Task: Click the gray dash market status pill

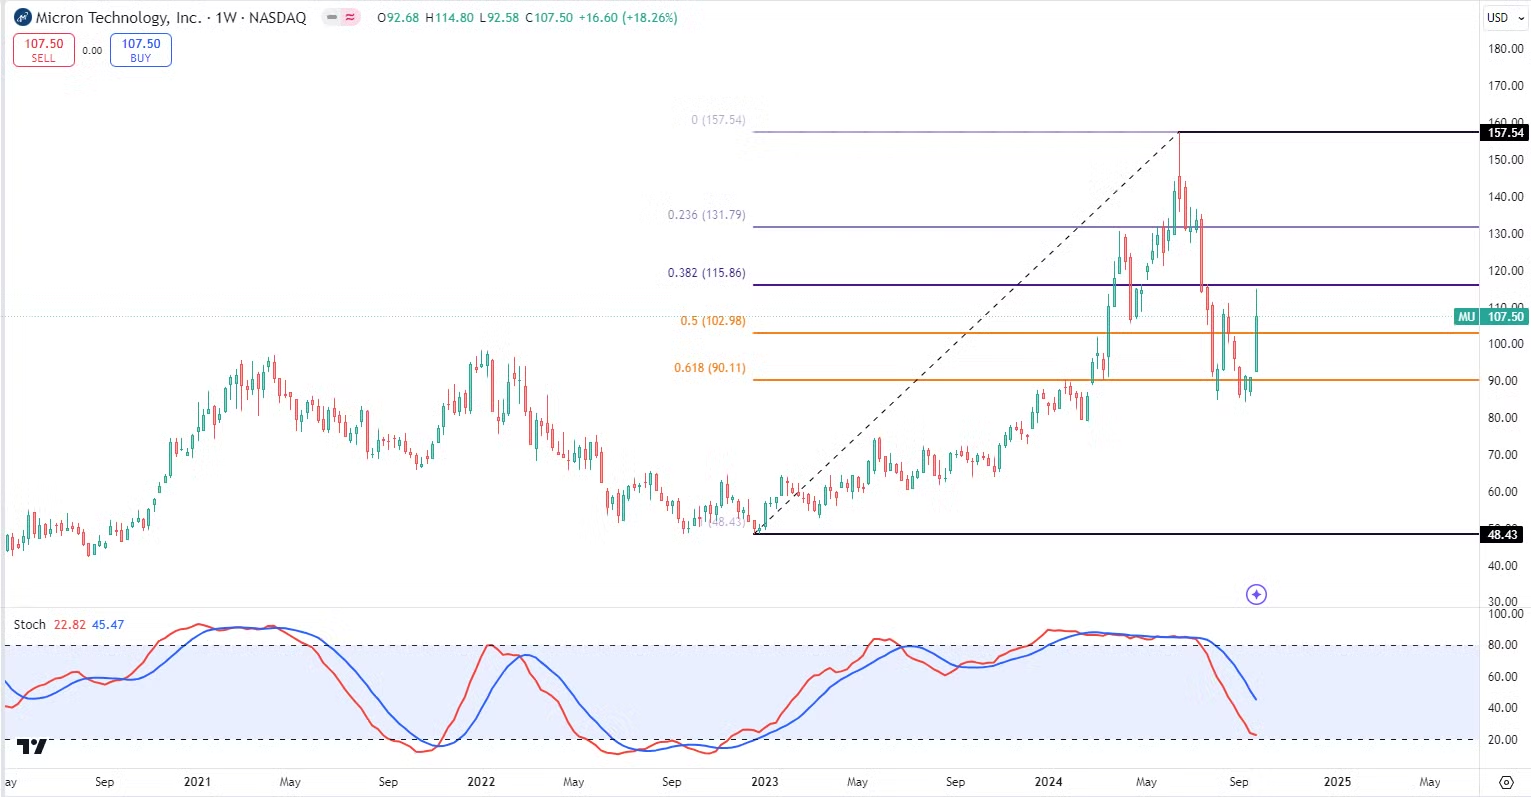Action: pos(332,18)
